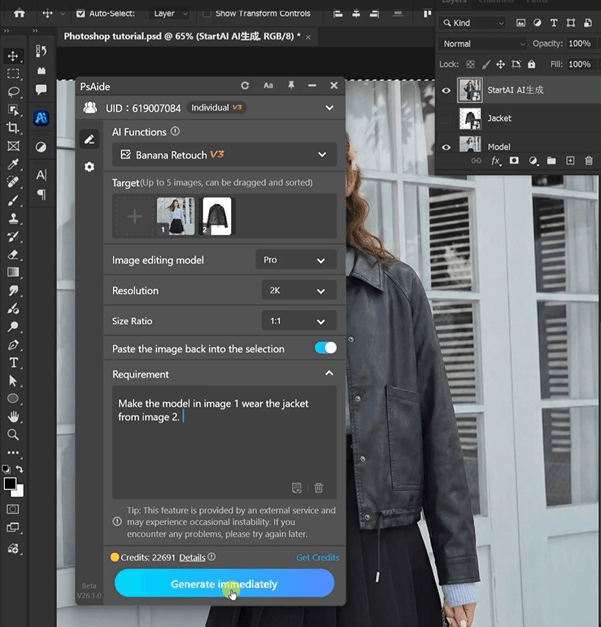Enable the Auto-Select checkbox

click(x=81, y=14)
